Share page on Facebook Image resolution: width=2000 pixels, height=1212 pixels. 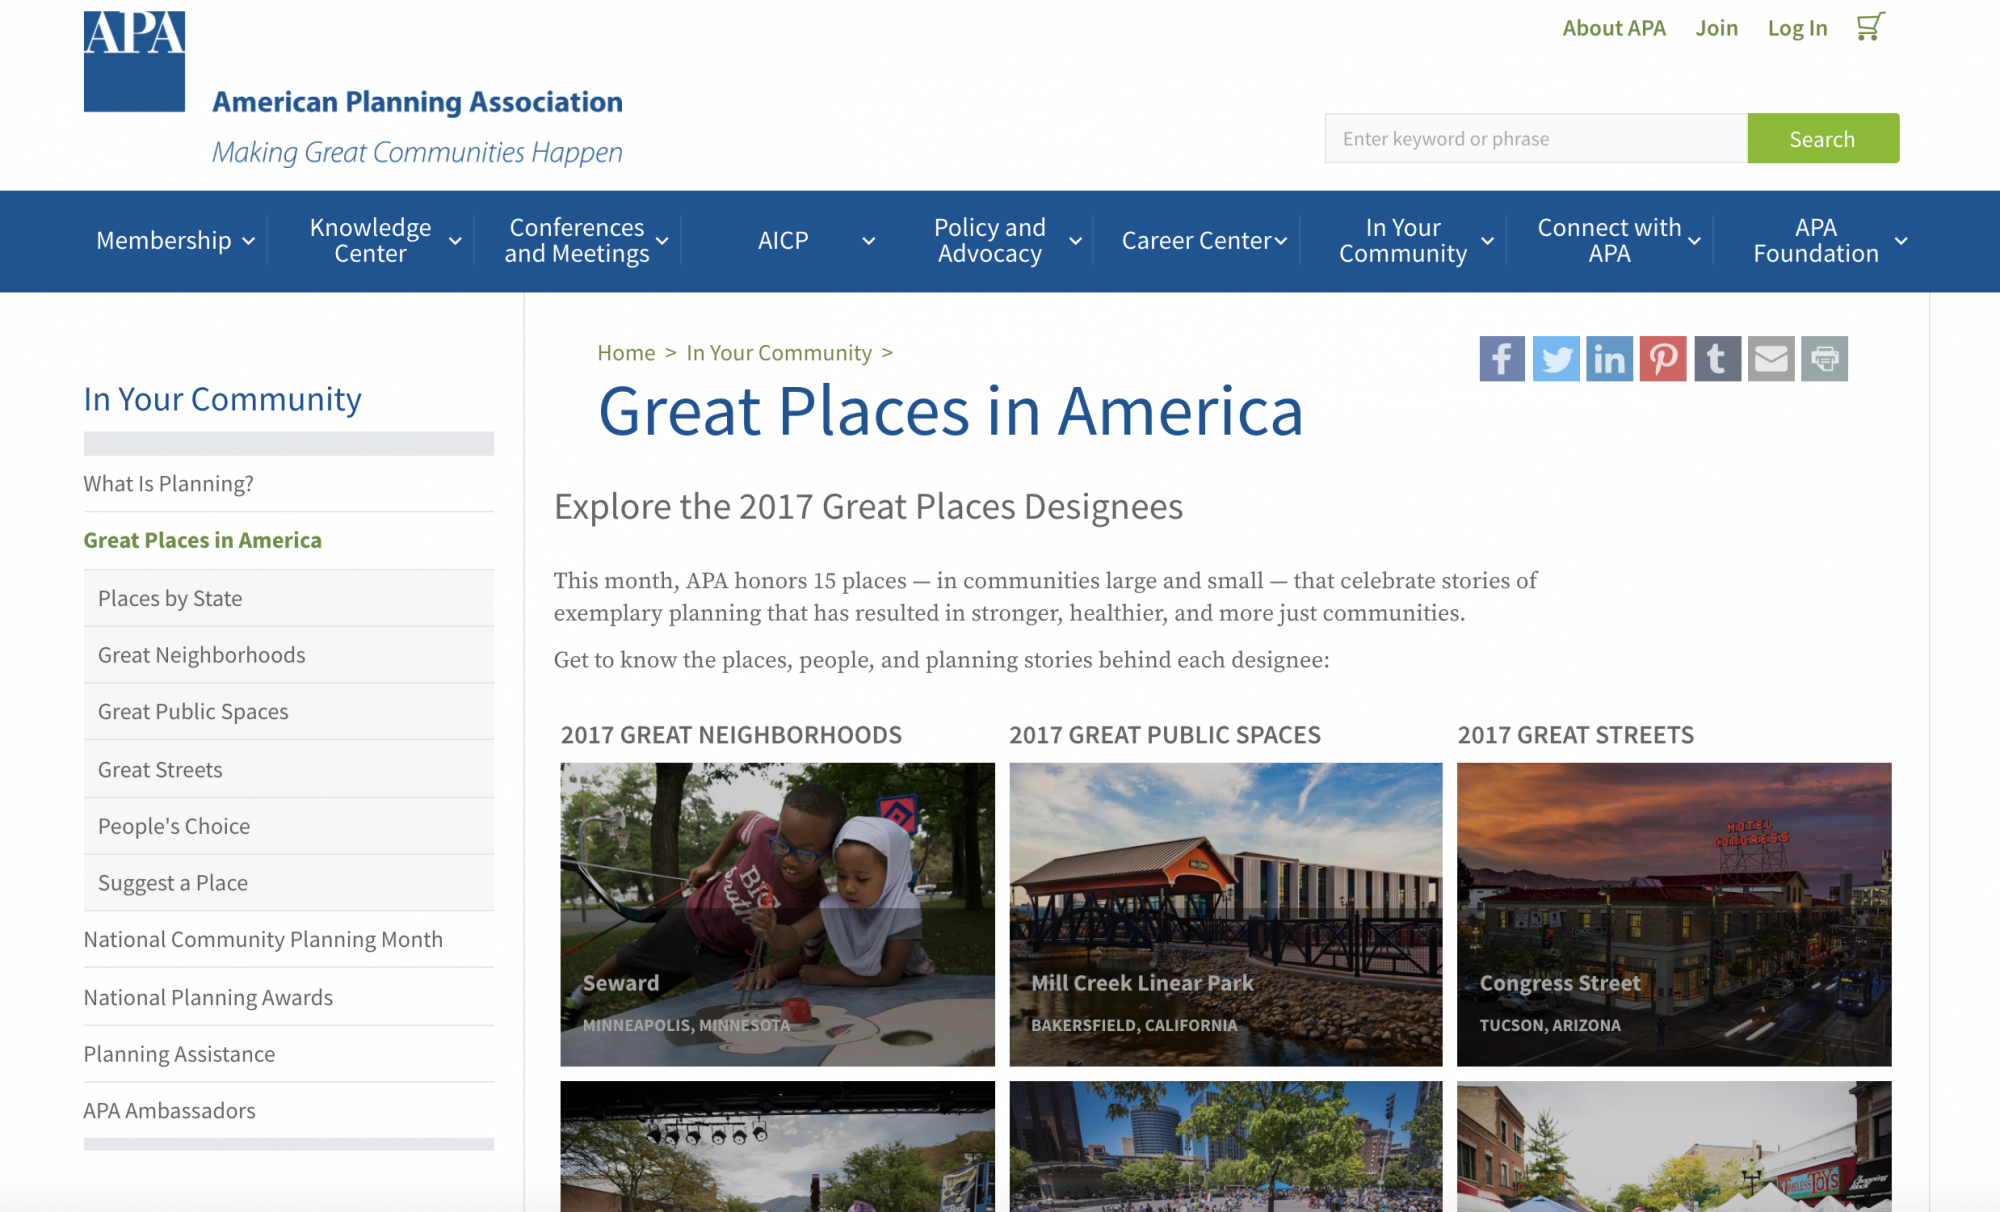pos(1502,359)
